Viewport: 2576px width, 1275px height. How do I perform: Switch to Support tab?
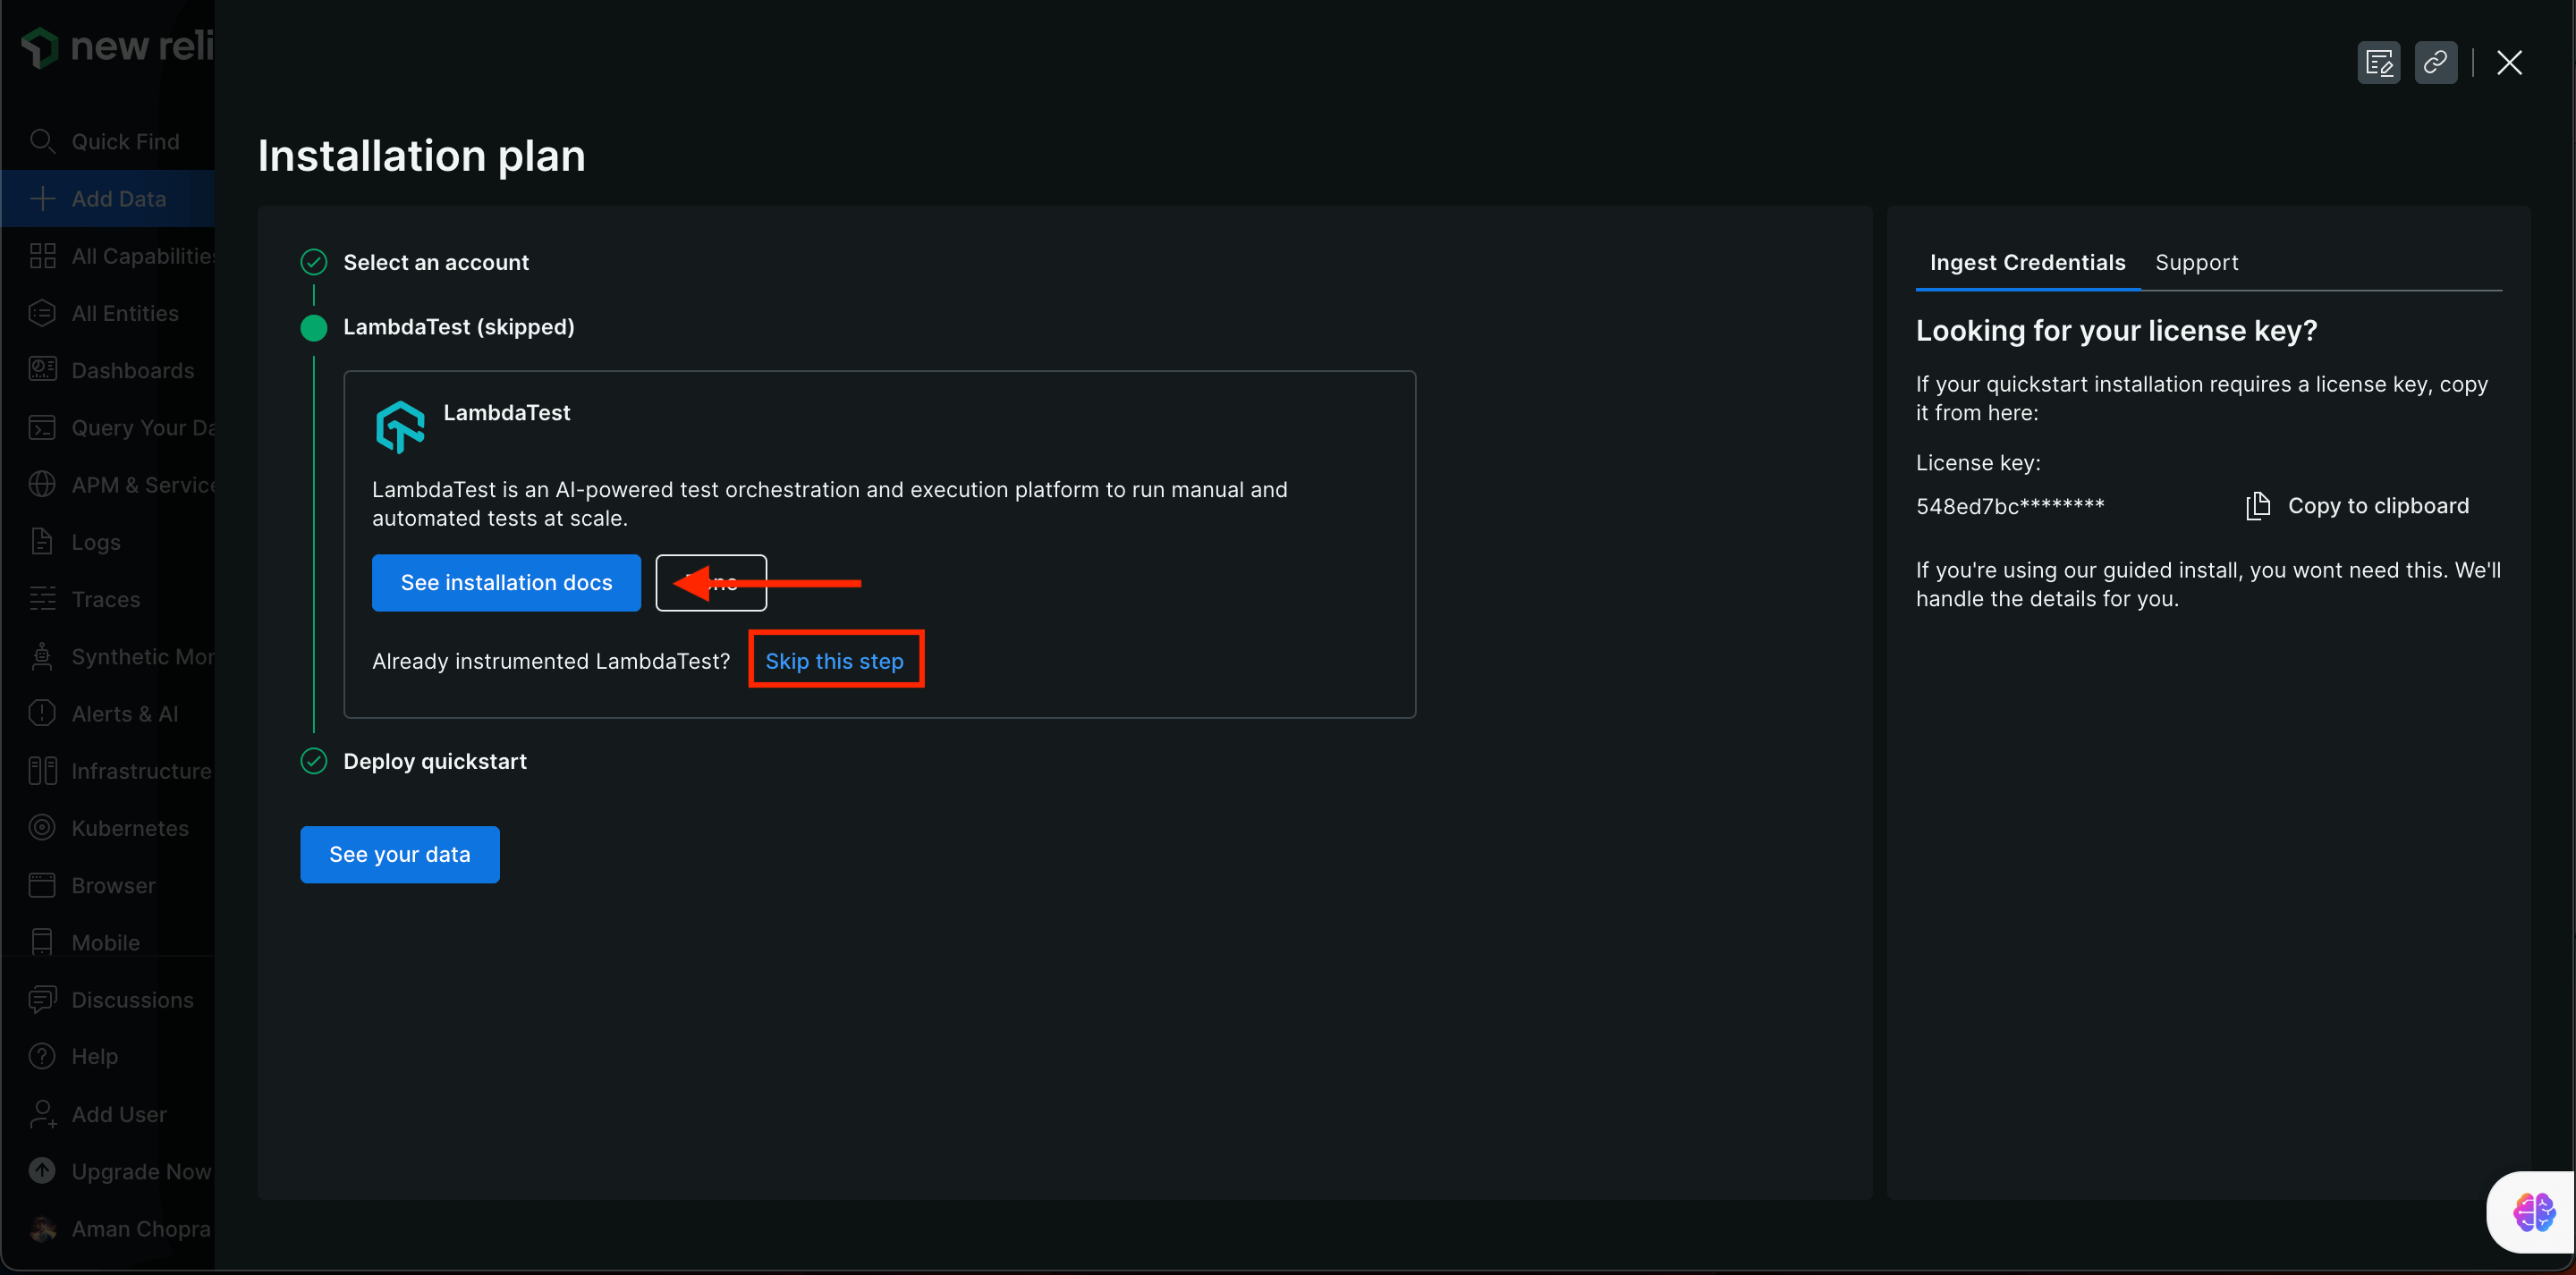pyautogui.click(x=2199, y=261)
